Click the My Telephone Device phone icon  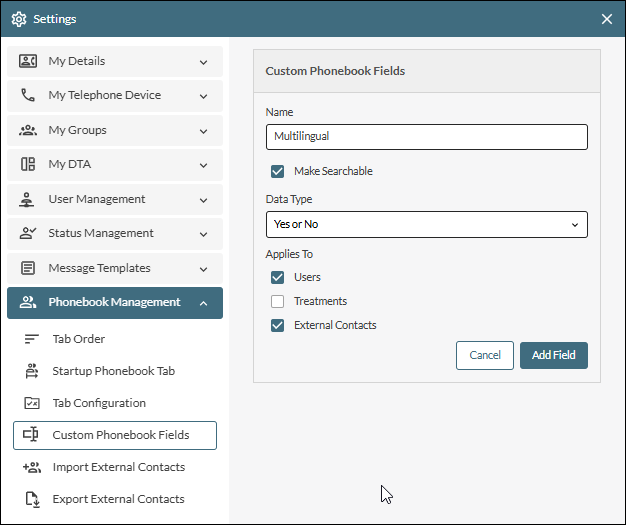28,96
